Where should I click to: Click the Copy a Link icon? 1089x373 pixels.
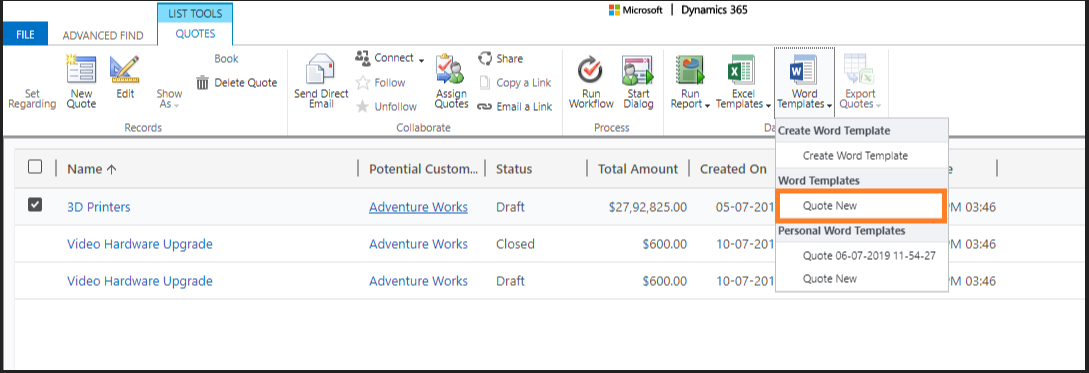tap(485, 83)
